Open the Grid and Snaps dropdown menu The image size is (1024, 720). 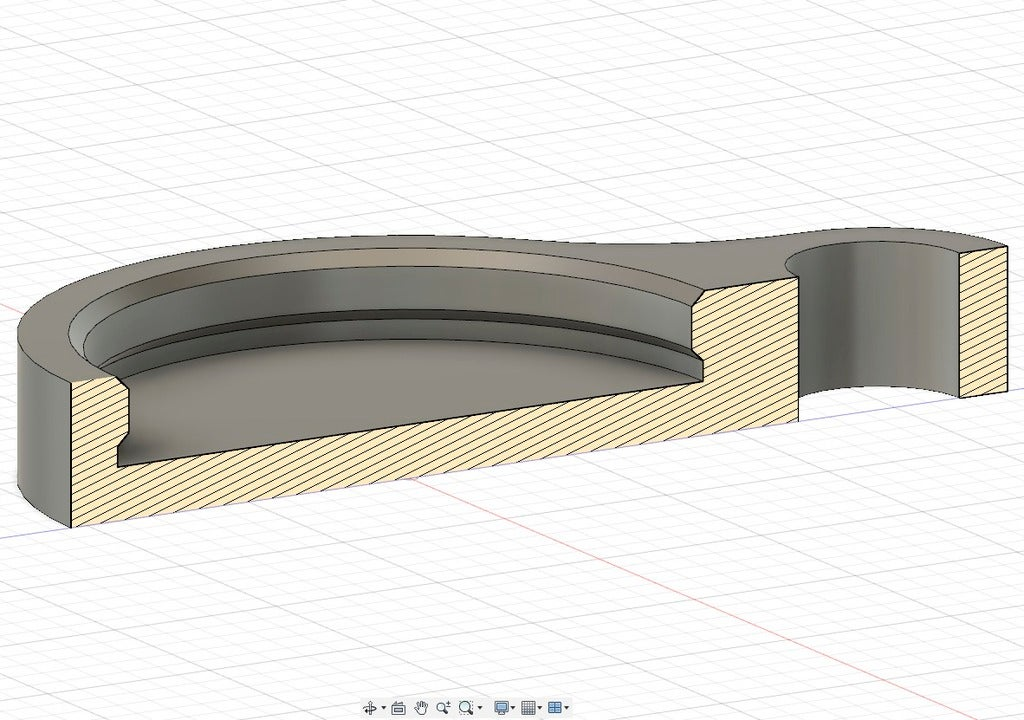540,707
